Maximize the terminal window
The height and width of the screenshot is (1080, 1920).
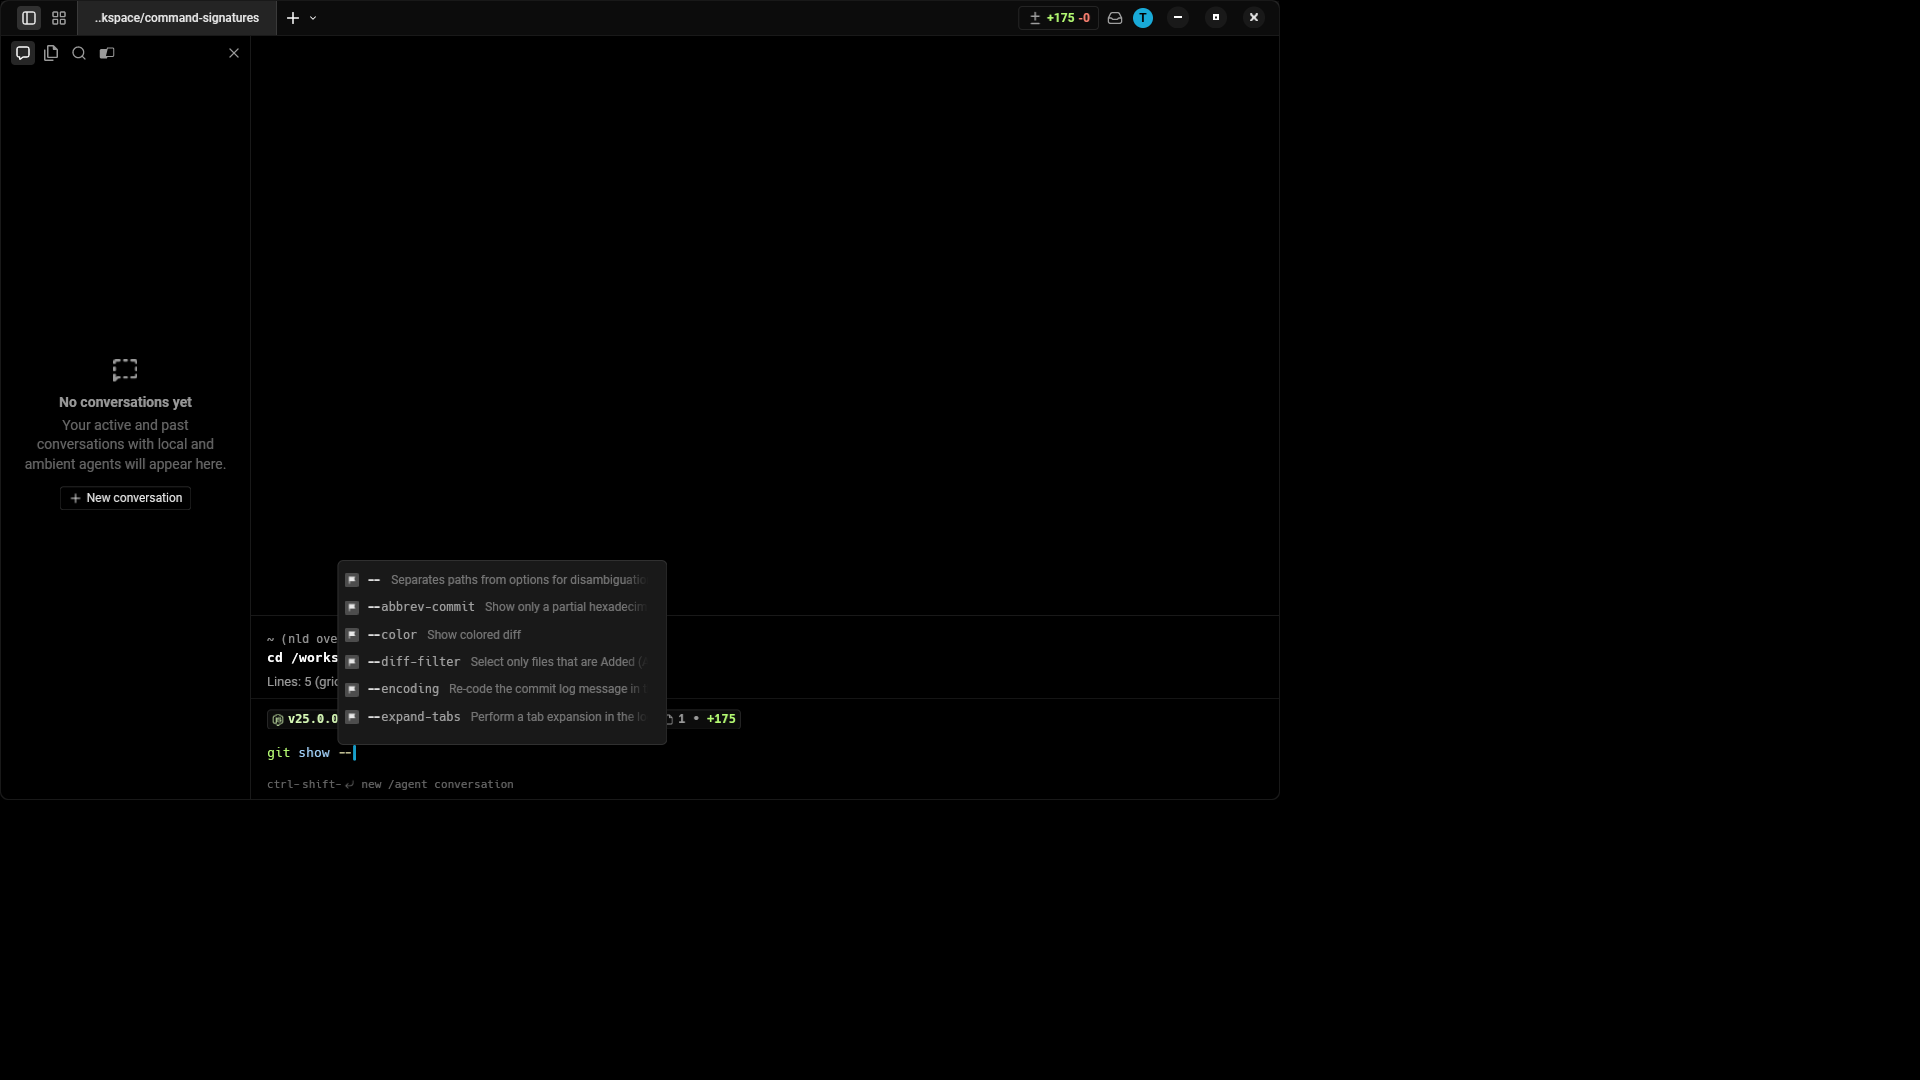[1216, 18]
